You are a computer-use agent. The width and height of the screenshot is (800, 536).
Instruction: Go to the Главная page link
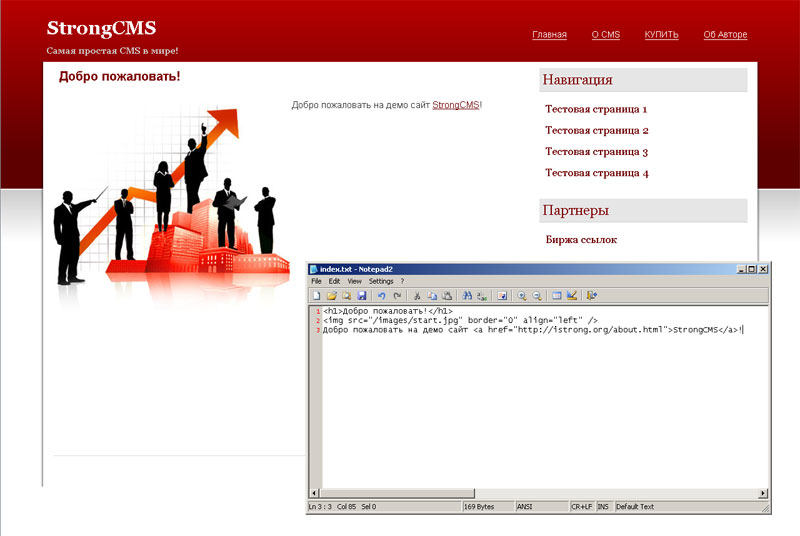(x=549, y=35)
